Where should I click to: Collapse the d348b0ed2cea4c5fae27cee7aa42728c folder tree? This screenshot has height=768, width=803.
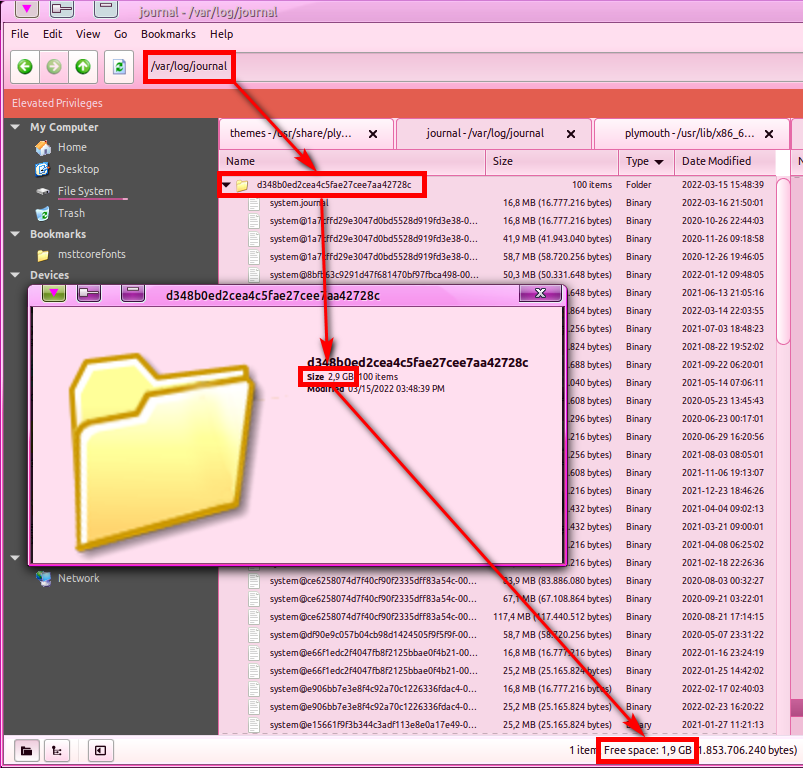point(226,185)
